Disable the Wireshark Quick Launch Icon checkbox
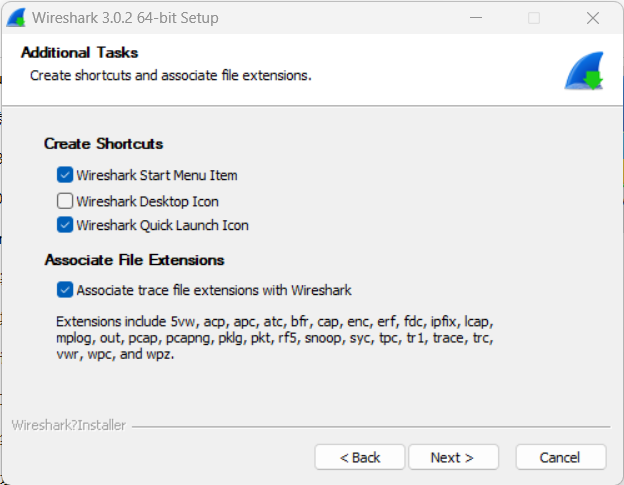The image size is (624, 485). point(66,225)
